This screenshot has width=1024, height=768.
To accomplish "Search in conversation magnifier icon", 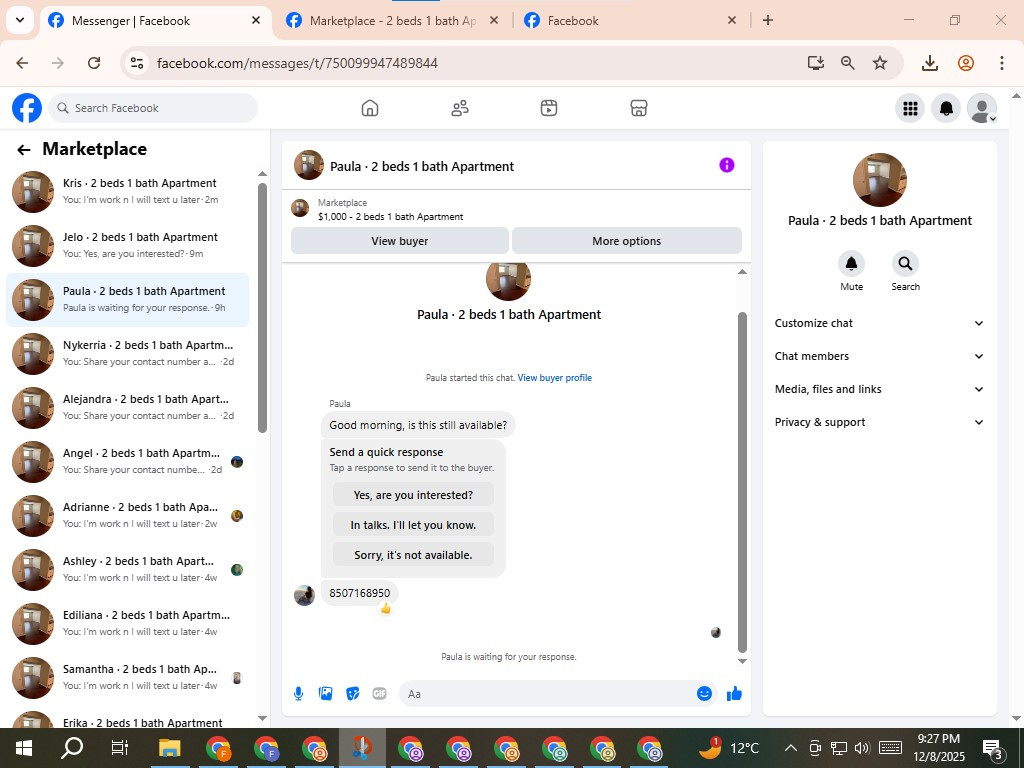I will coord(905,263).
